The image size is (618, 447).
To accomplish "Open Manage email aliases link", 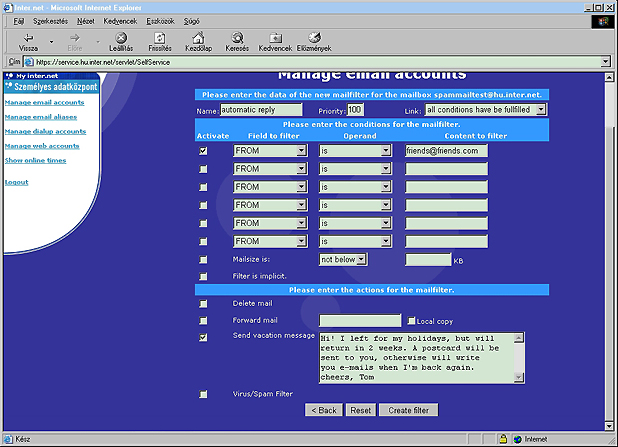I will [42, 117].
